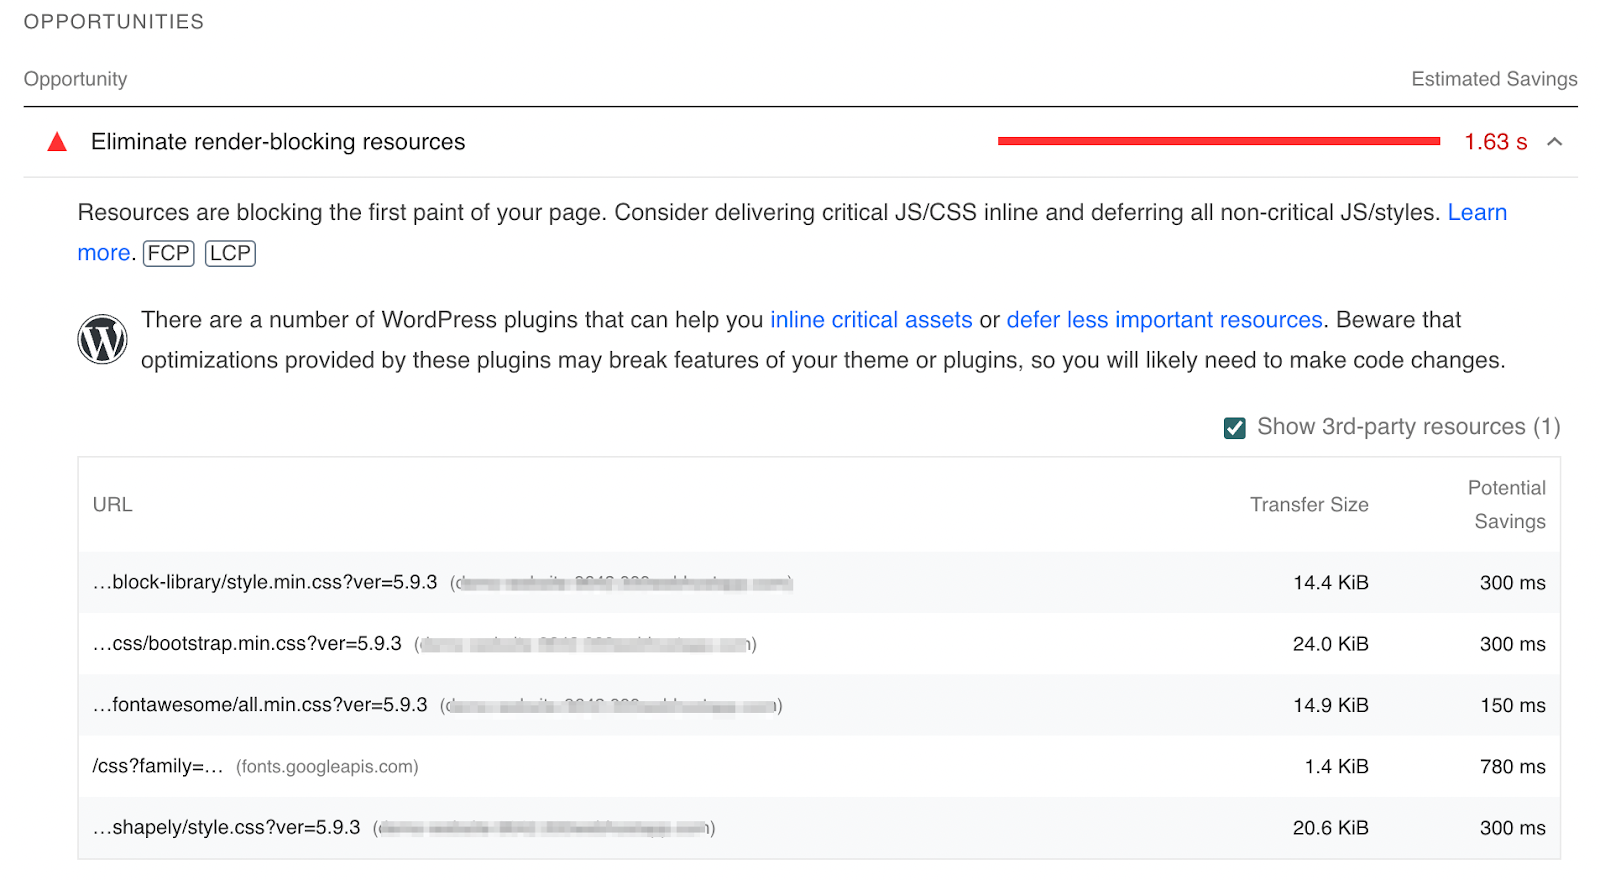
Task: Click the FCP metric tag
Action: coord(169,253)
